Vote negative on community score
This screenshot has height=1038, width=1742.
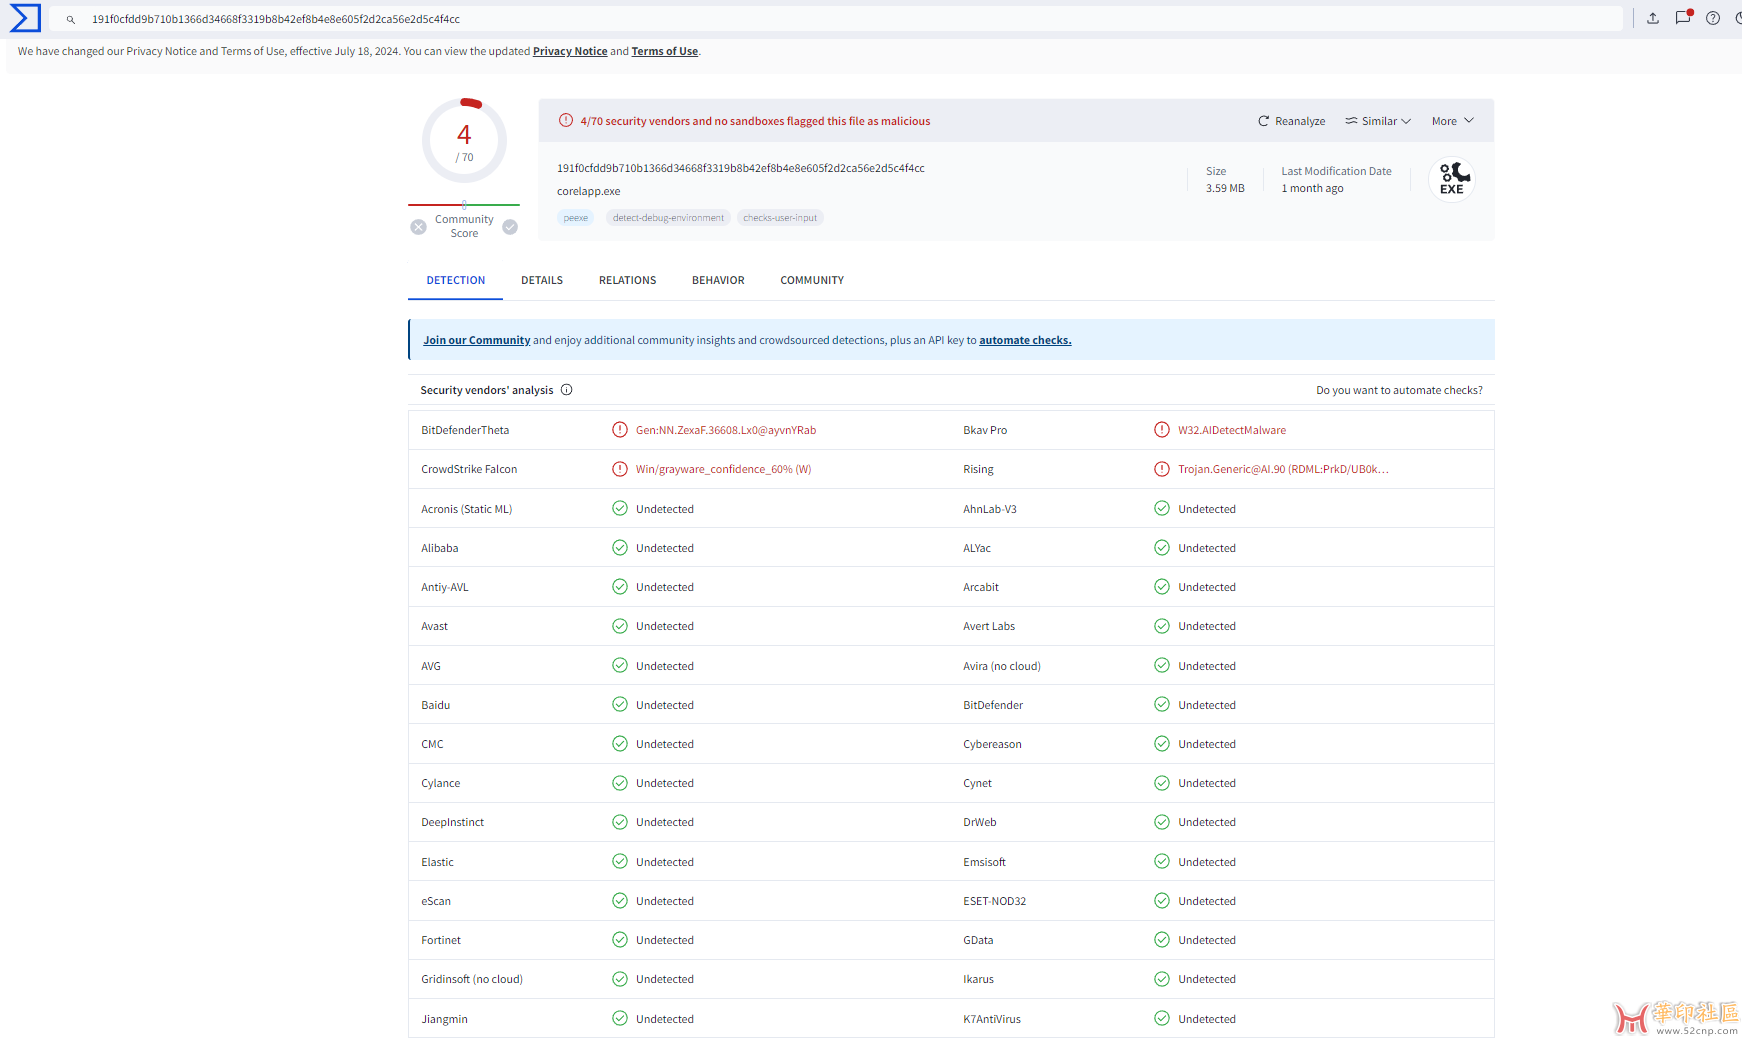coord(419,227)
